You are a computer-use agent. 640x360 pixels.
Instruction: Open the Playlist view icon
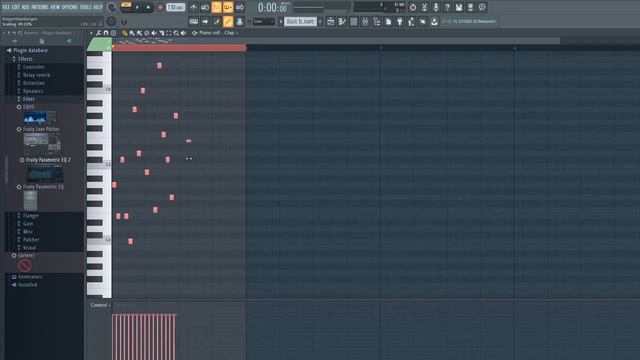pyautogui.click(x=331, y=21)
